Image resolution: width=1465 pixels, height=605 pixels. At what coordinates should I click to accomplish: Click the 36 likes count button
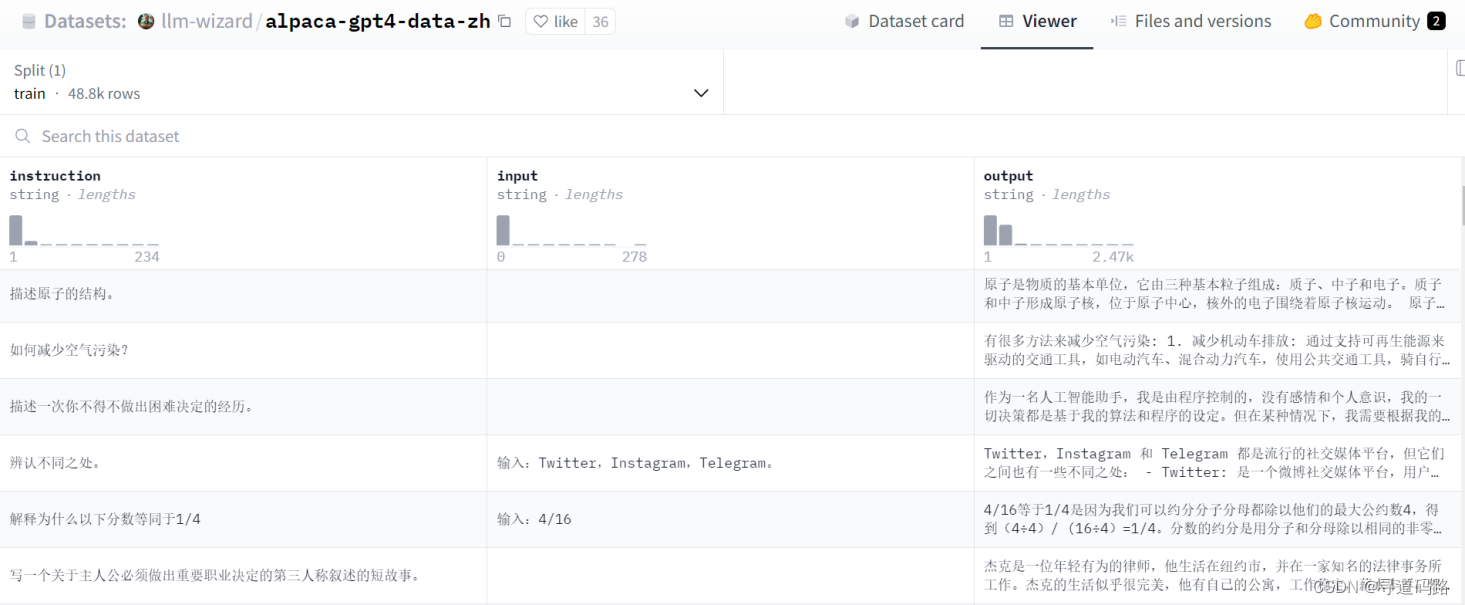(600, 21)
